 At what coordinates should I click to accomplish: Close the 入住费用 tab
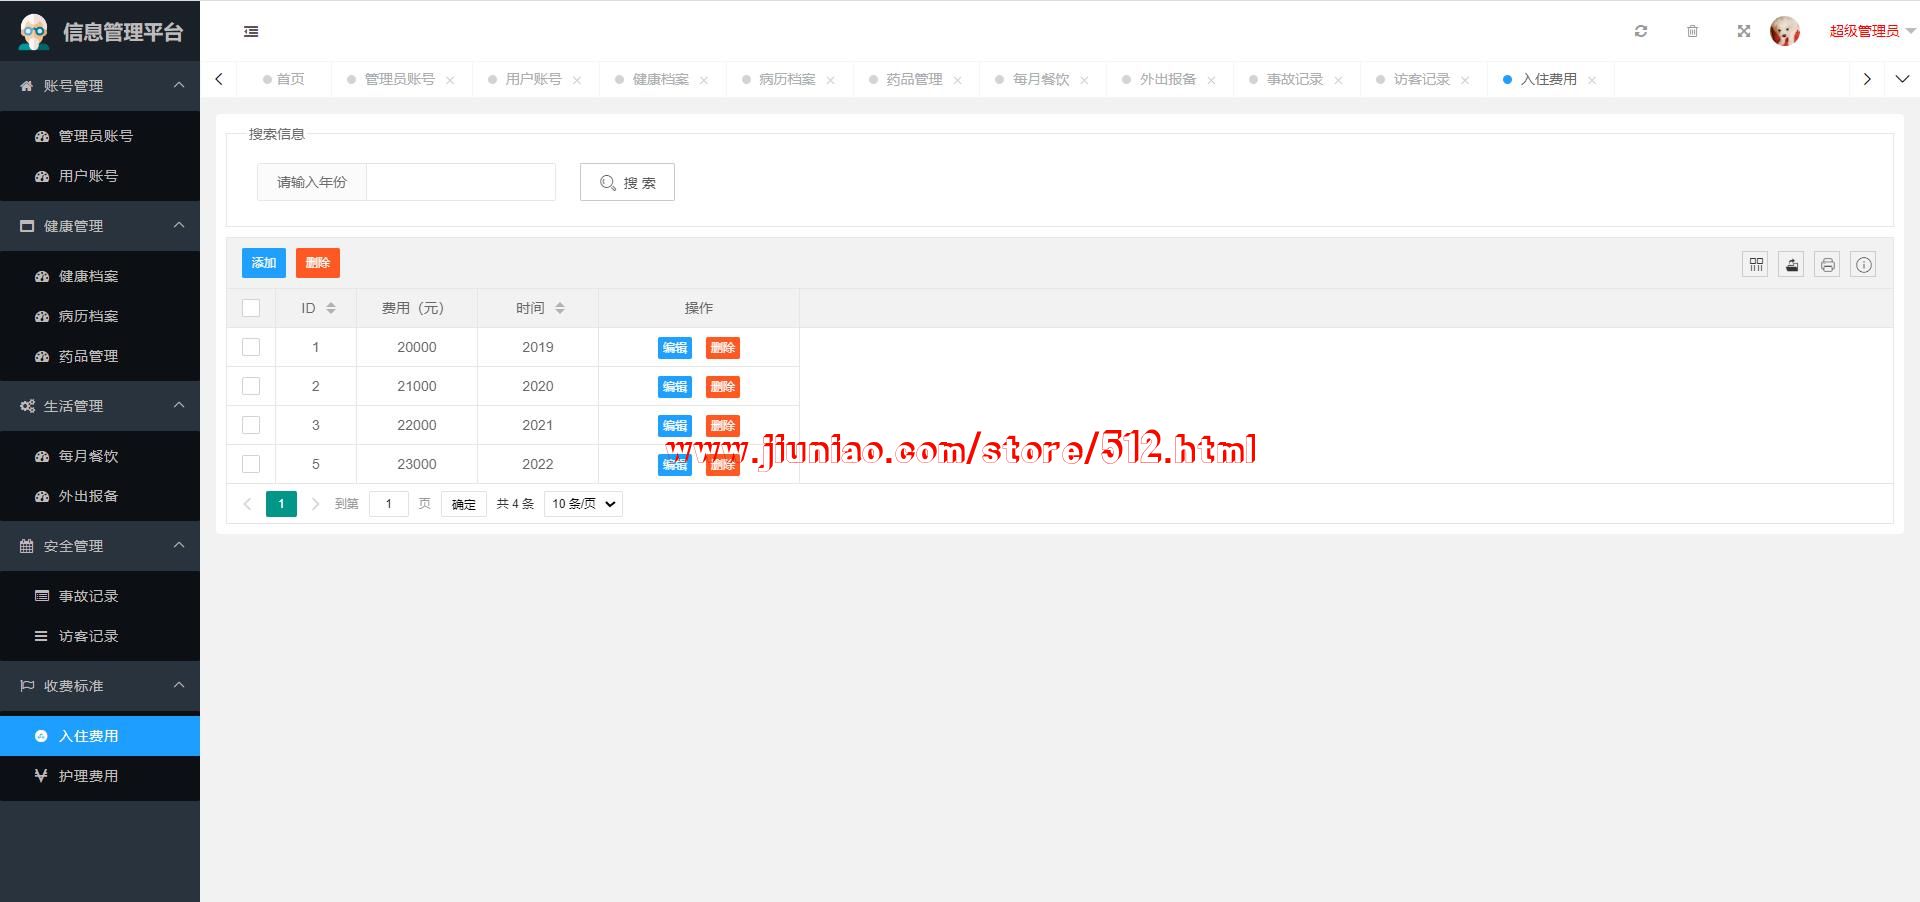(1592, 80)
